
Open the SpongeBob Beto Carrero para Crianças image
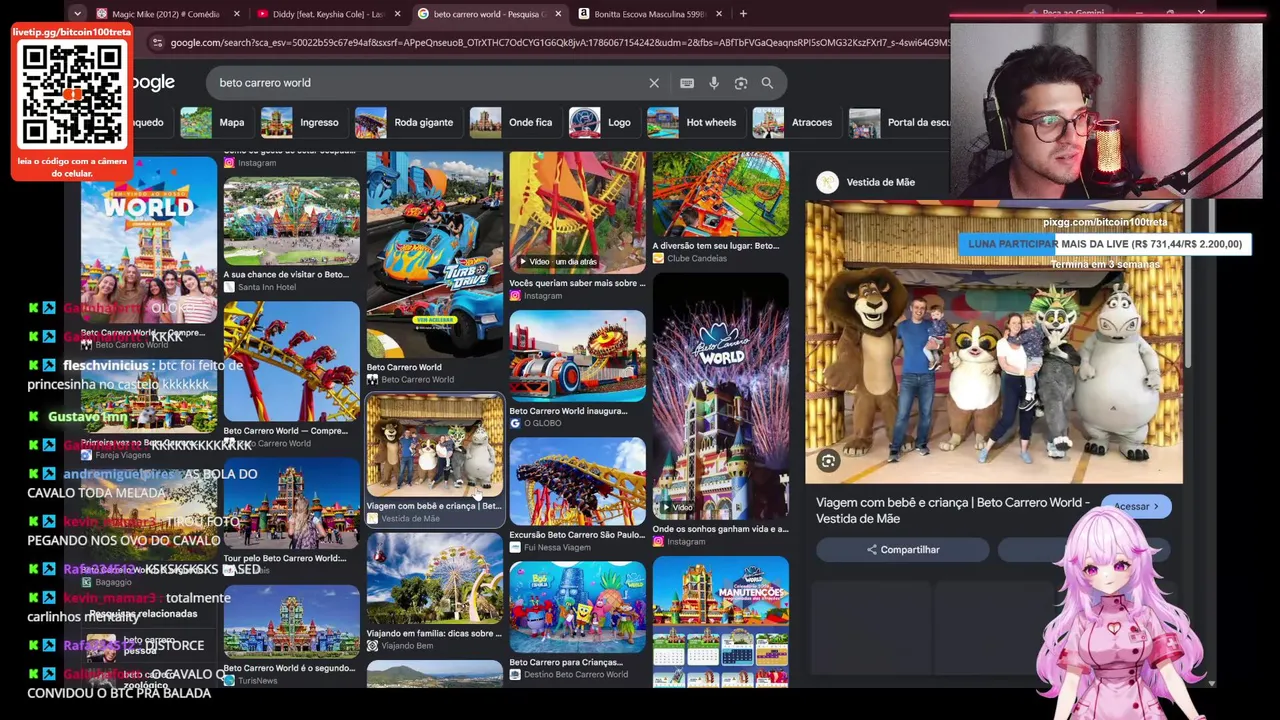click(x=577, y=607)
